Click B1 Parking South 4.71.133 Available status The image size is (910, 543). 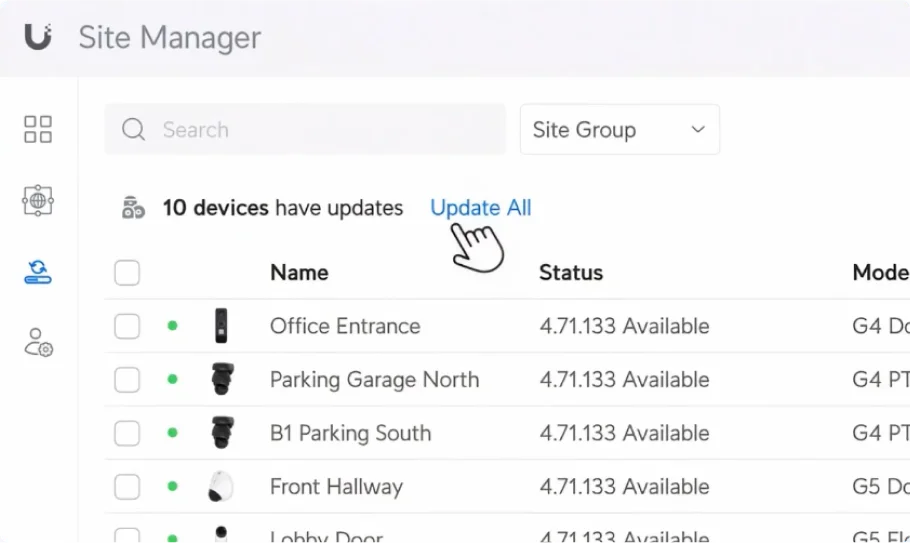pyautogui.click(x=624, y=433)
